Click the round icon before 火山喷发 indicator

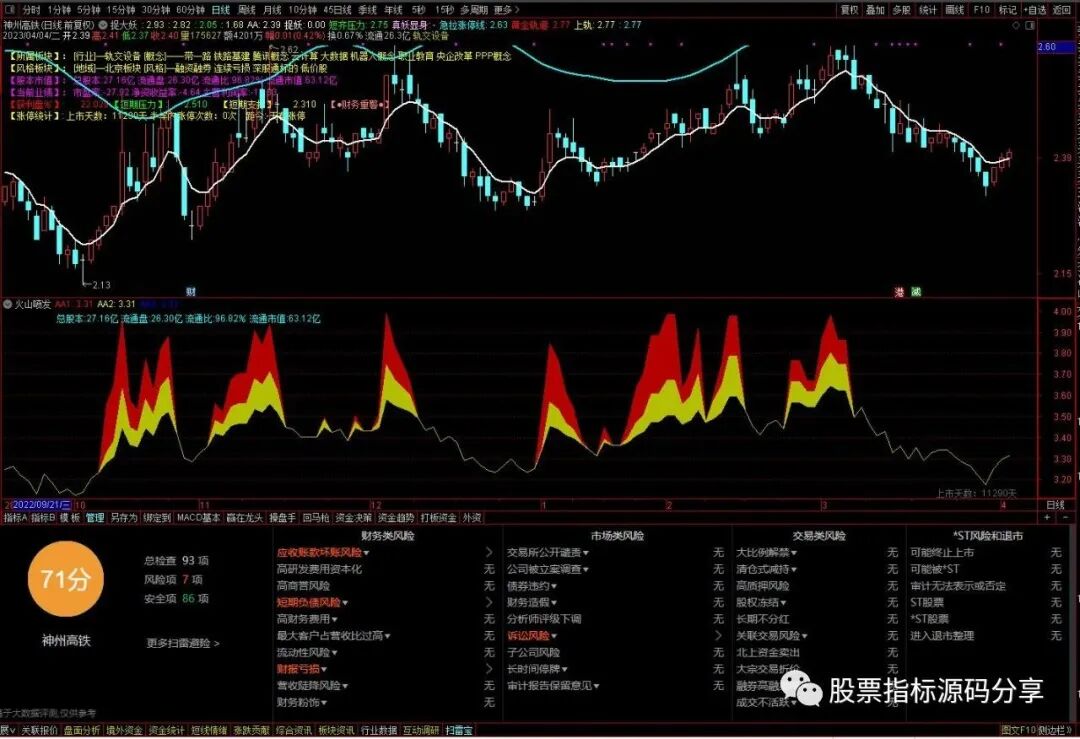[x=8, y=304]
